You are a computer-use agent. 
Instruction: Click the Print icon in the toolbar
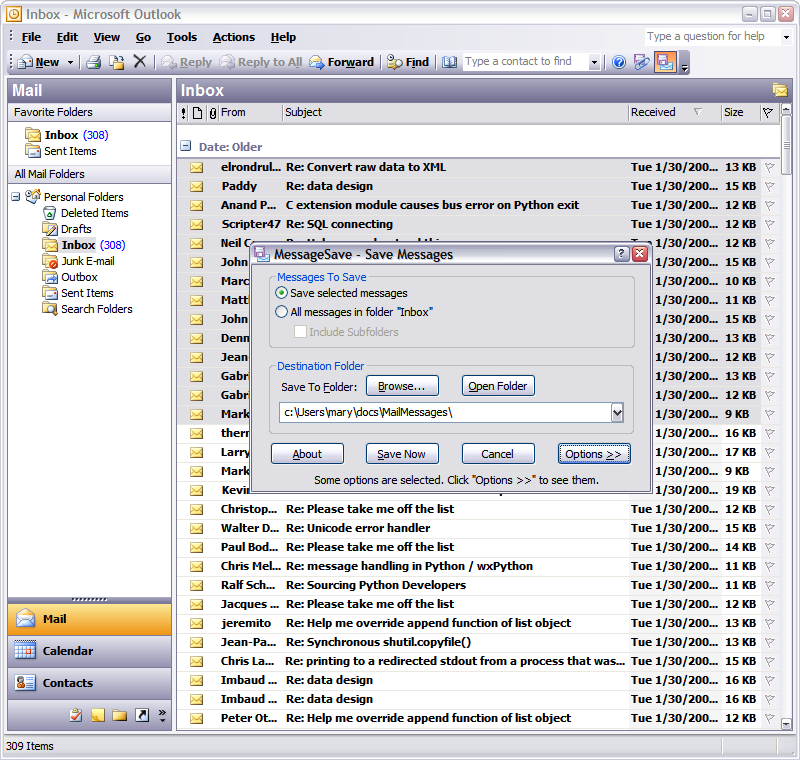pos(93,62)
